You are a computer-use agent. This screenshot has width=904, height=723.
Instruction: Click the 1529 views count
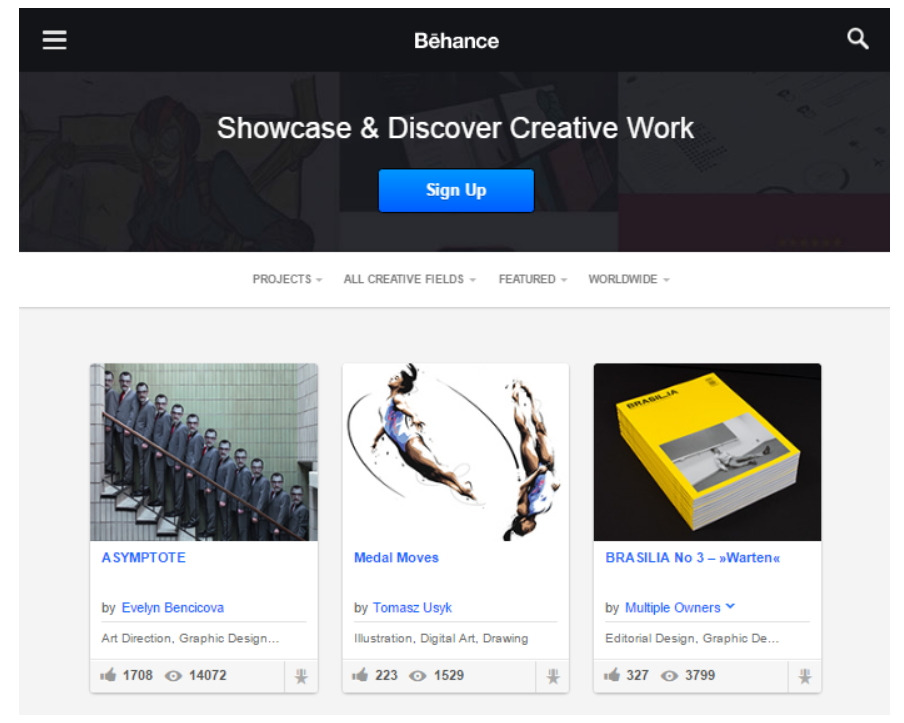click(x=449, y=675)
